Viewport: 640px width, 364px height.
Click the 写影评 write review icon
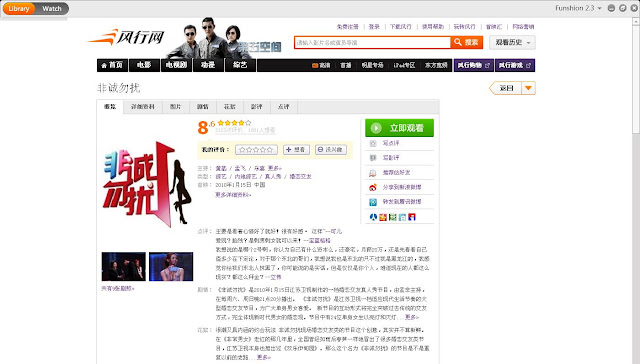pos(373,158)
